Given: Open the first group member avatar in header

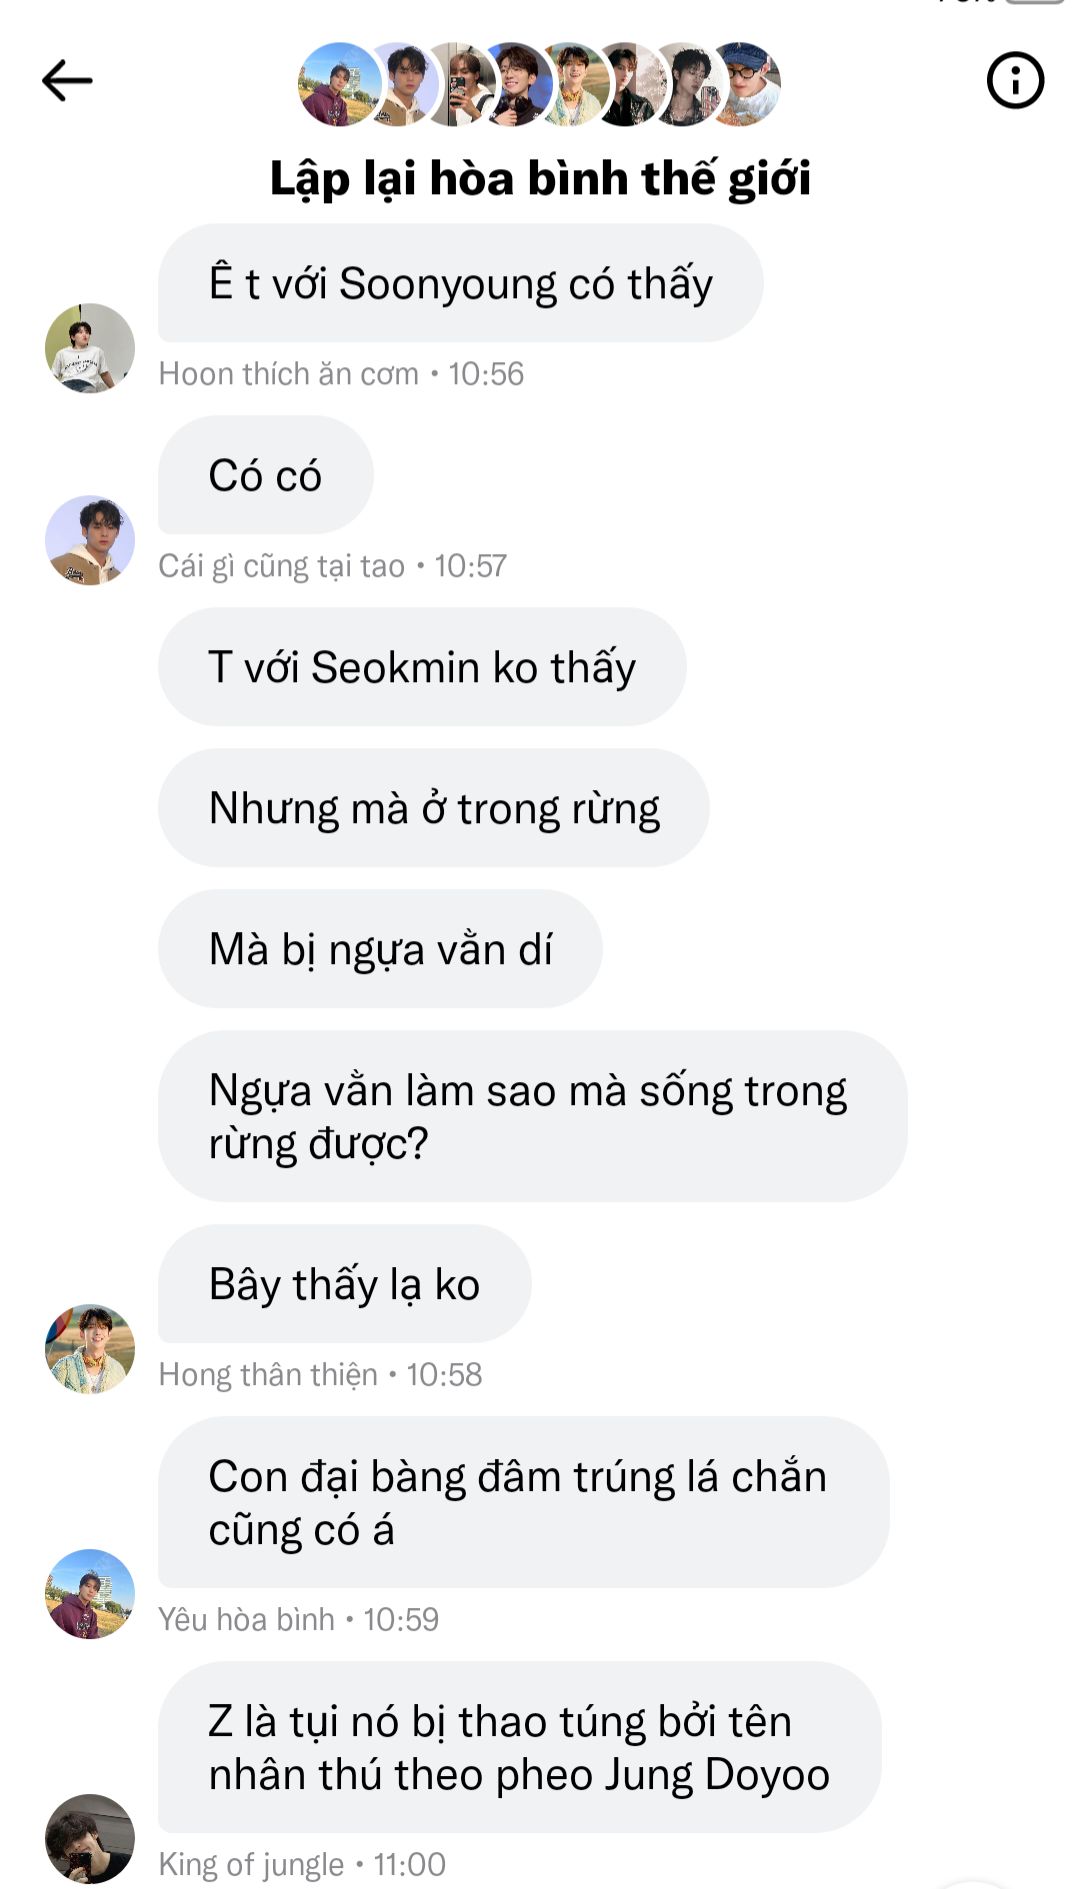Looking at the screenshot, I should tap(339, 84).
